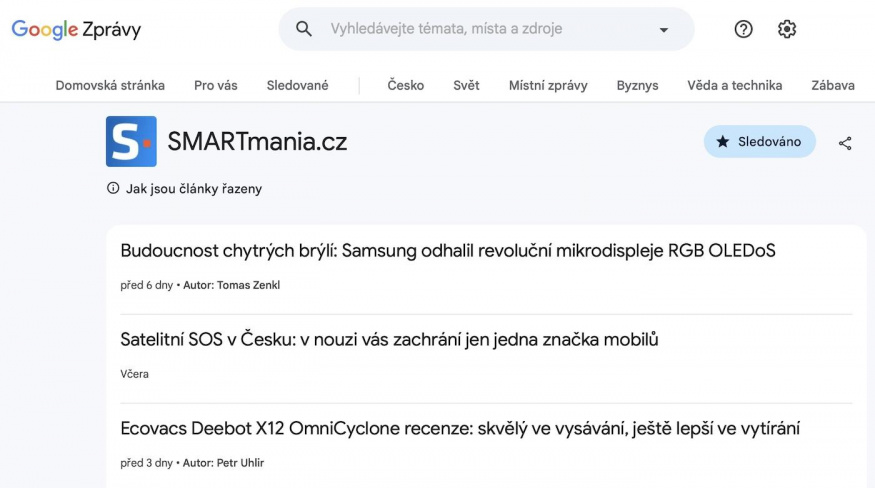Select the Svět section tab
The width and height of the screenshot is (875, 488).
point(466,85)
